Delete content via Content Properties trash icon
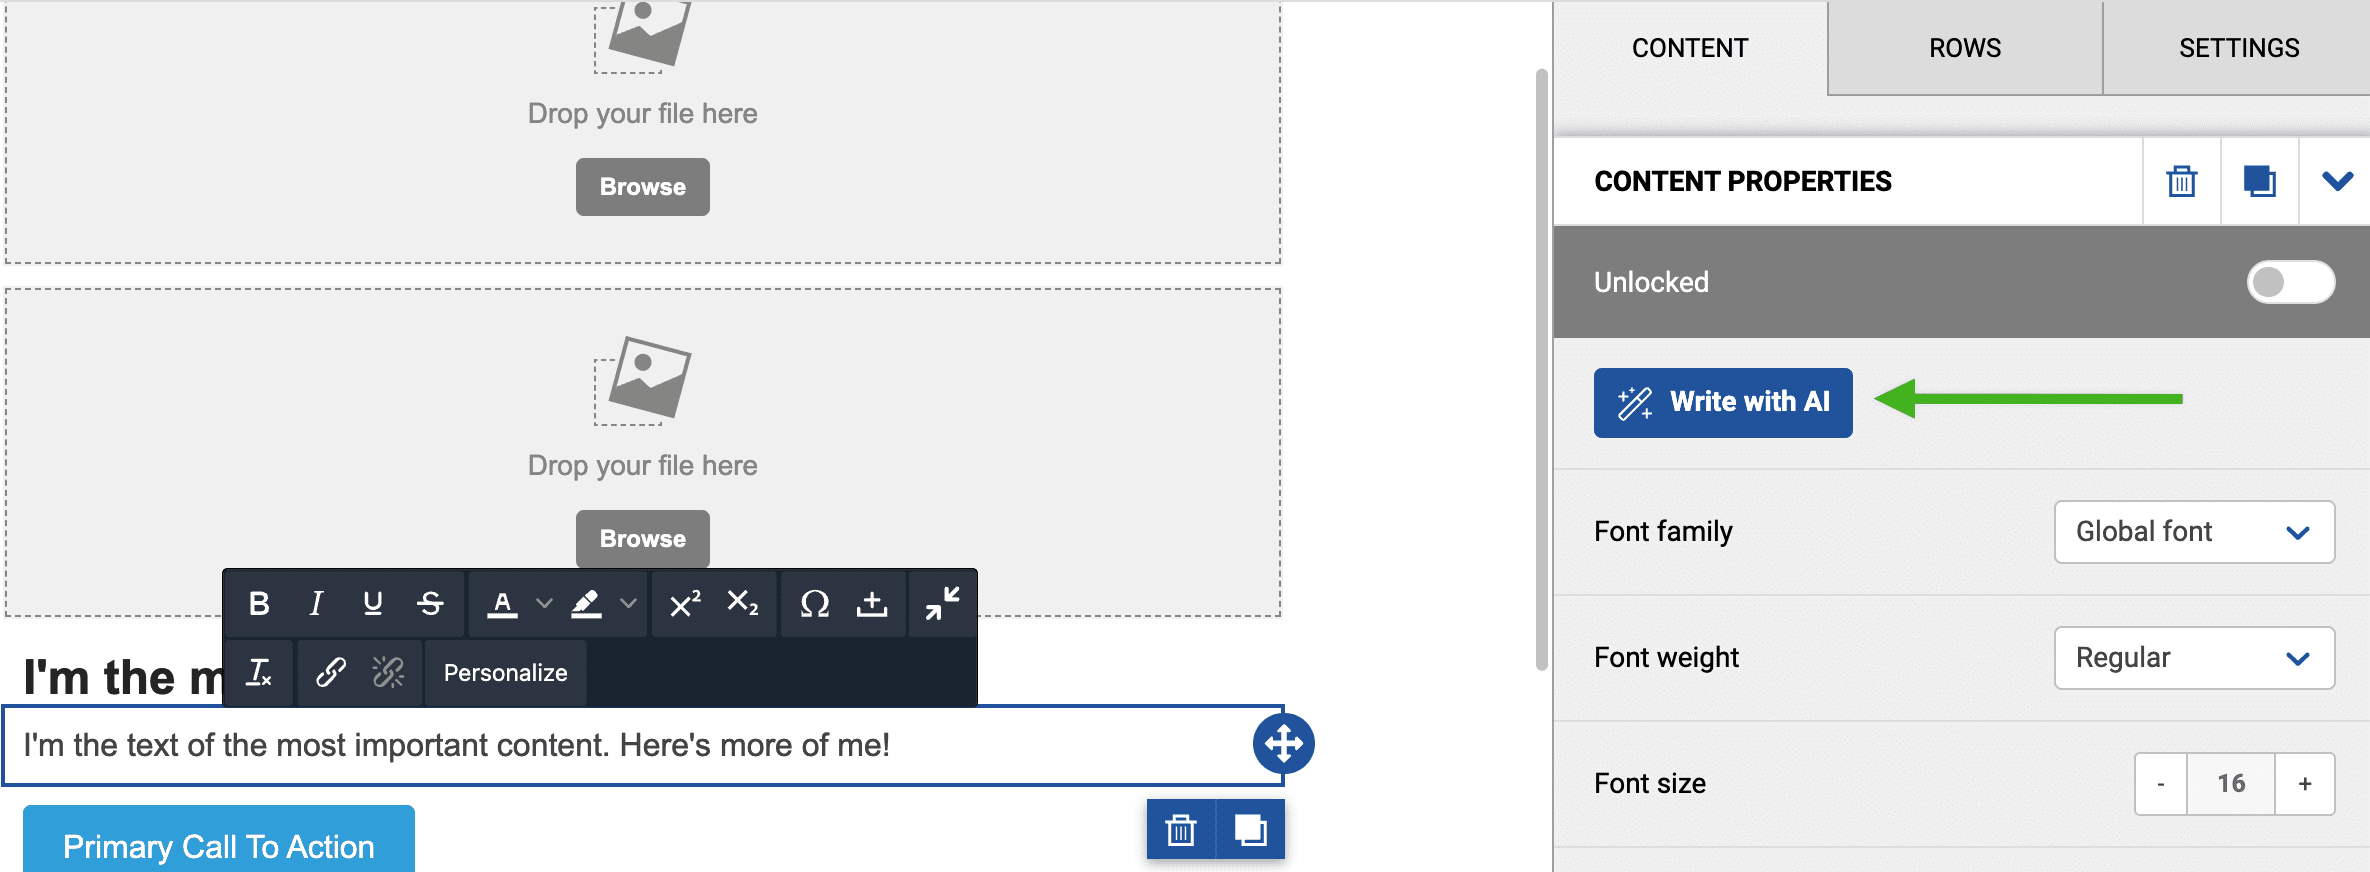 coord(2181,181)
